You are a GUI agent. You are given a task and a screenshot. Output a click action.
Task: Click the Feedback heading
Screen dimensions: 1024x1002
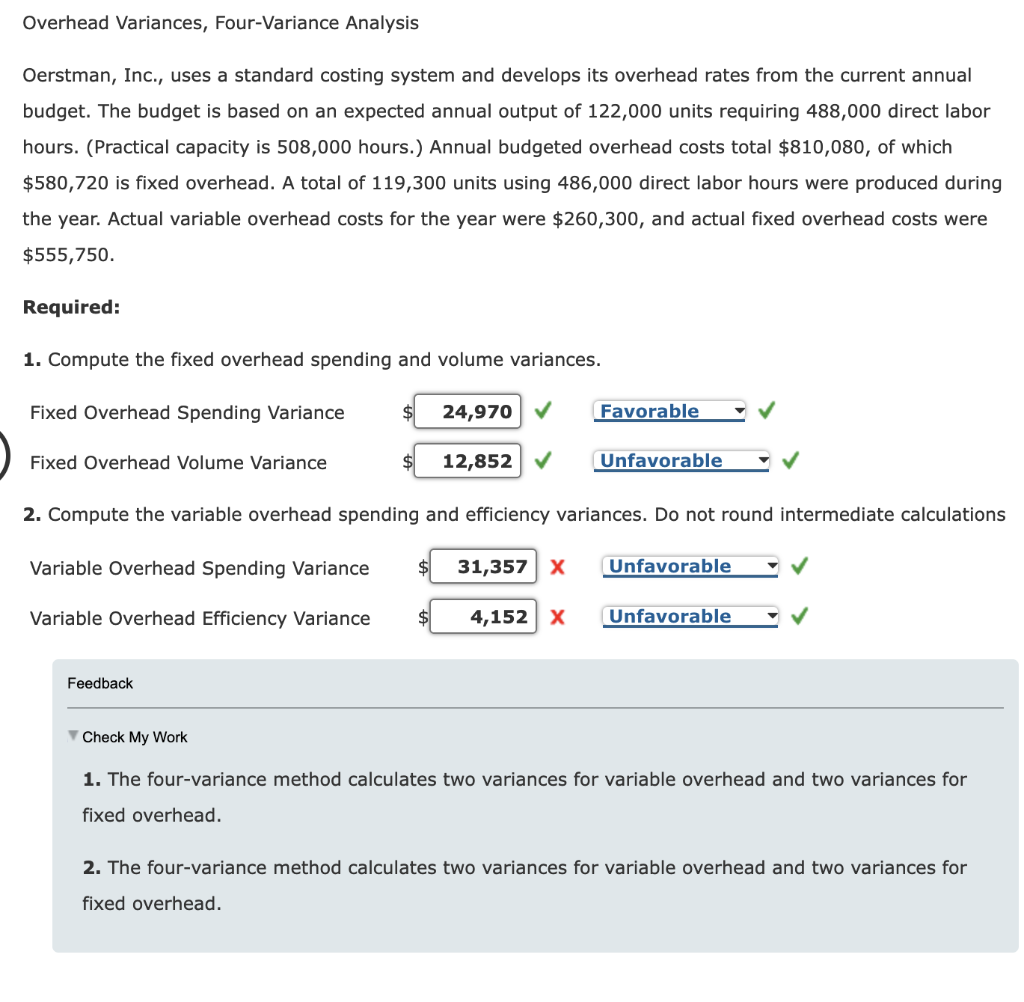click(x=100, y=683)
